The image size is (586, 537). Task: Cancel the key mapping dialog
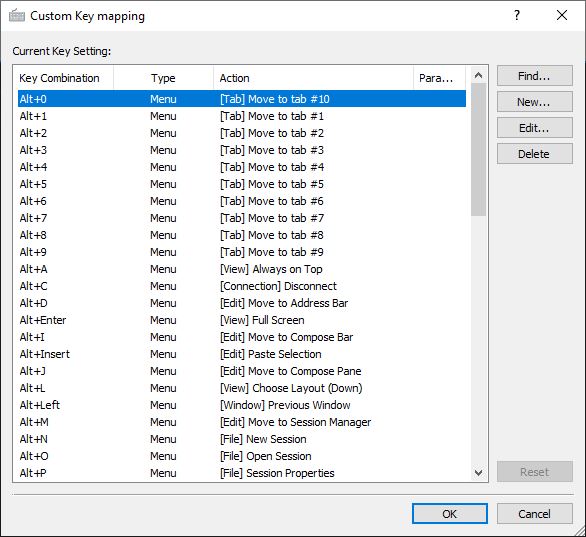tap(534, 514)
